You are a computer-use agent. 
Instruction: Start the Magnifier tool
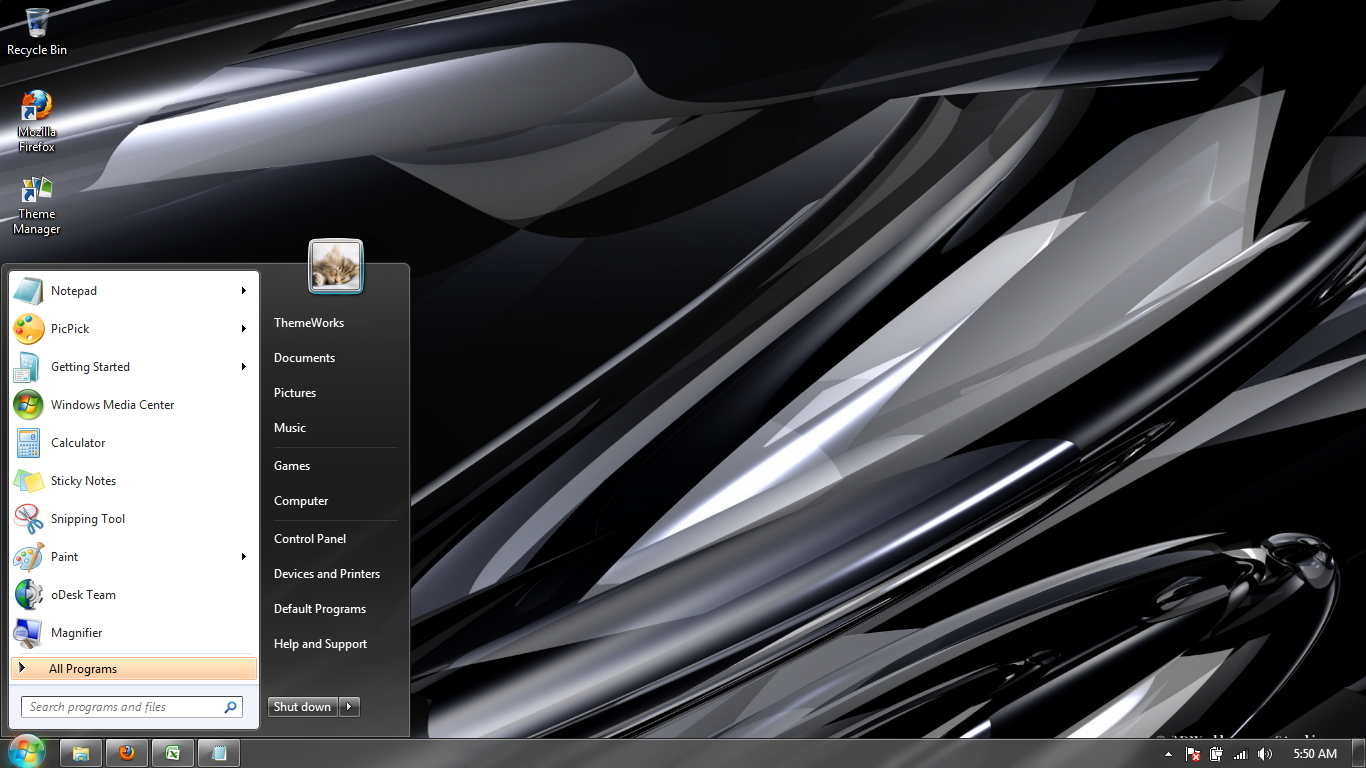point(134,633)
